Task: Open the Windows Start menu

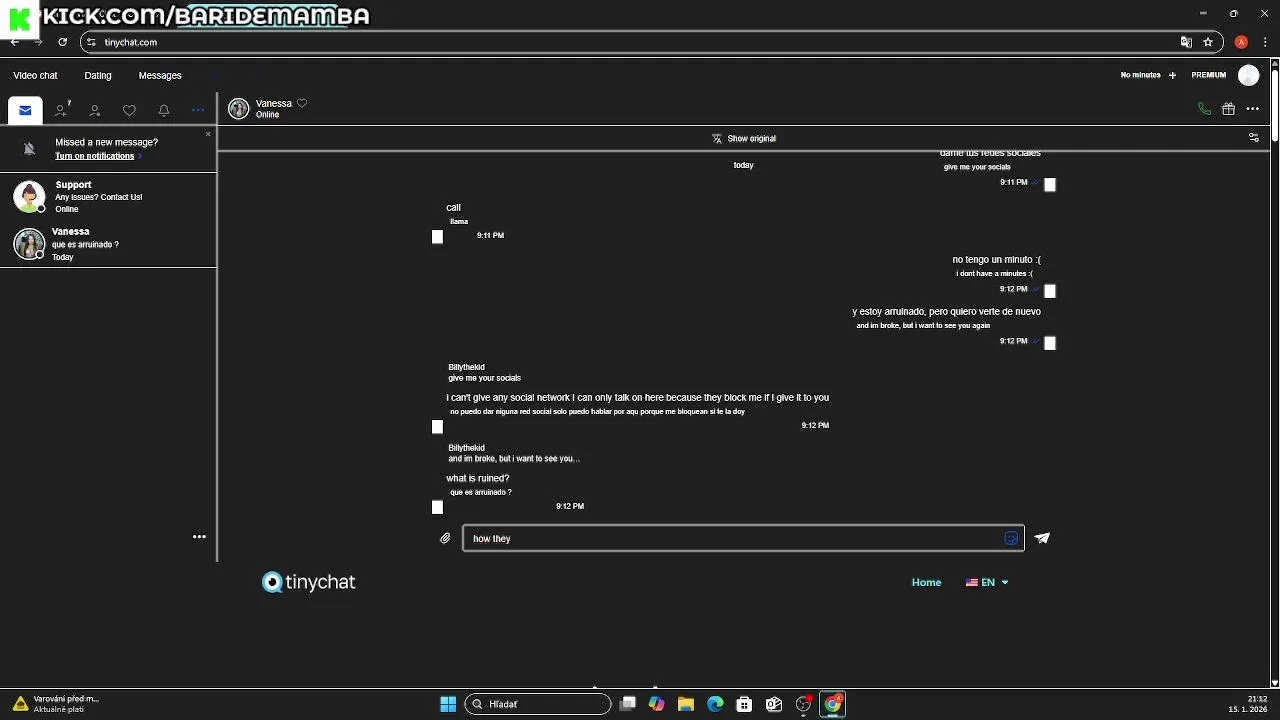Action: tap(448, 704)
